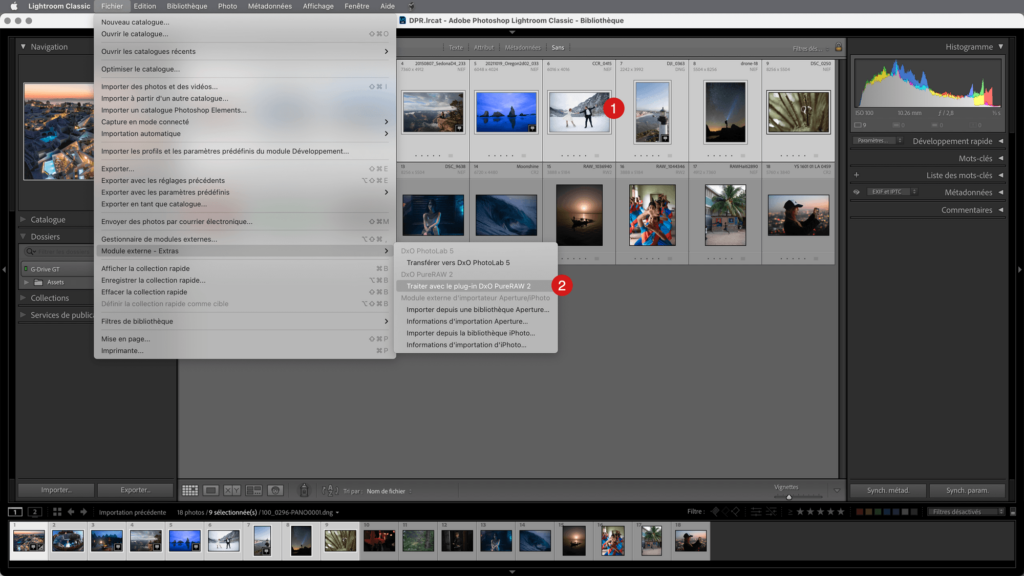
Task: Open the Edition menu
Action: click(x=144, y=6)
